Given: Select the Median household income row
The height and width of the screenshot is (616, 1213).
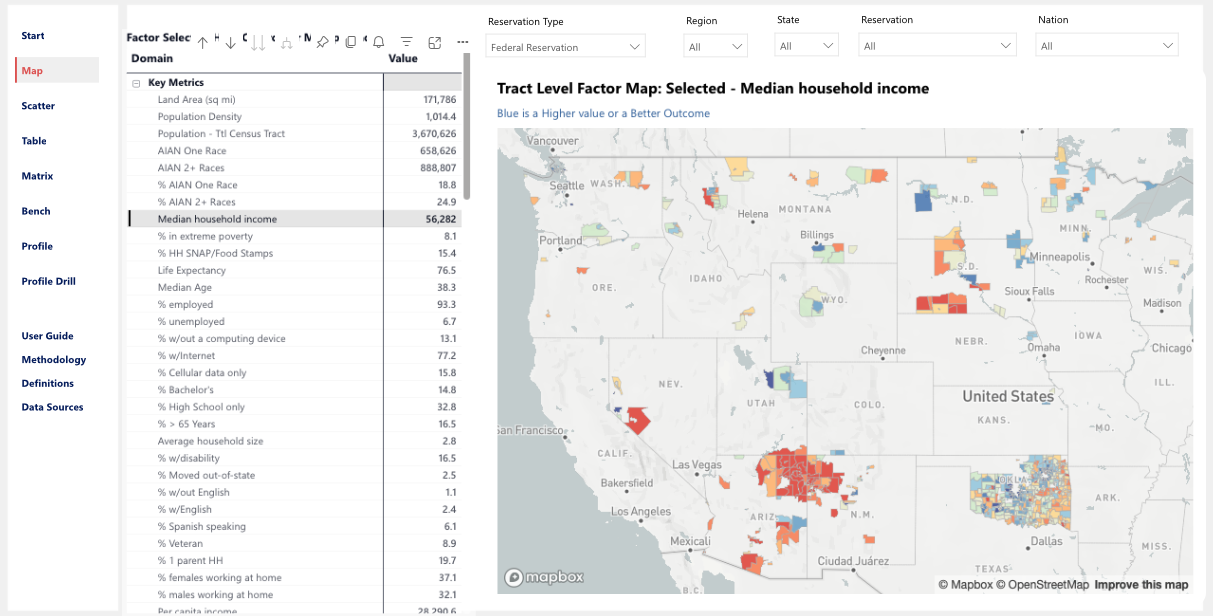Looking at the screenshot, I should [294, 219].
